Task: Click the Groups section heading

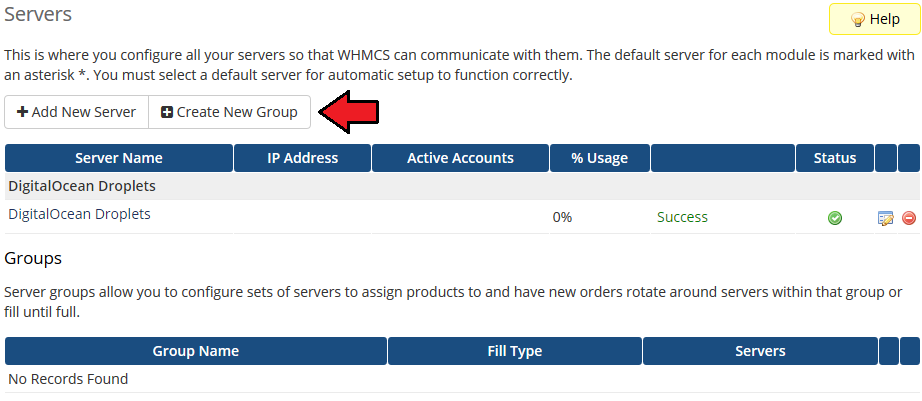Action: tap(33, 258)
